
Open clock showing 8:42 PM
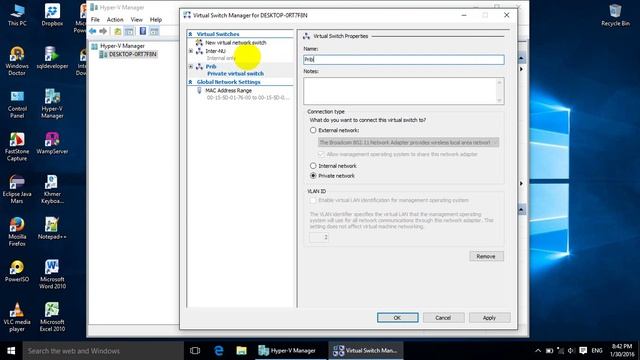point(622,350)
